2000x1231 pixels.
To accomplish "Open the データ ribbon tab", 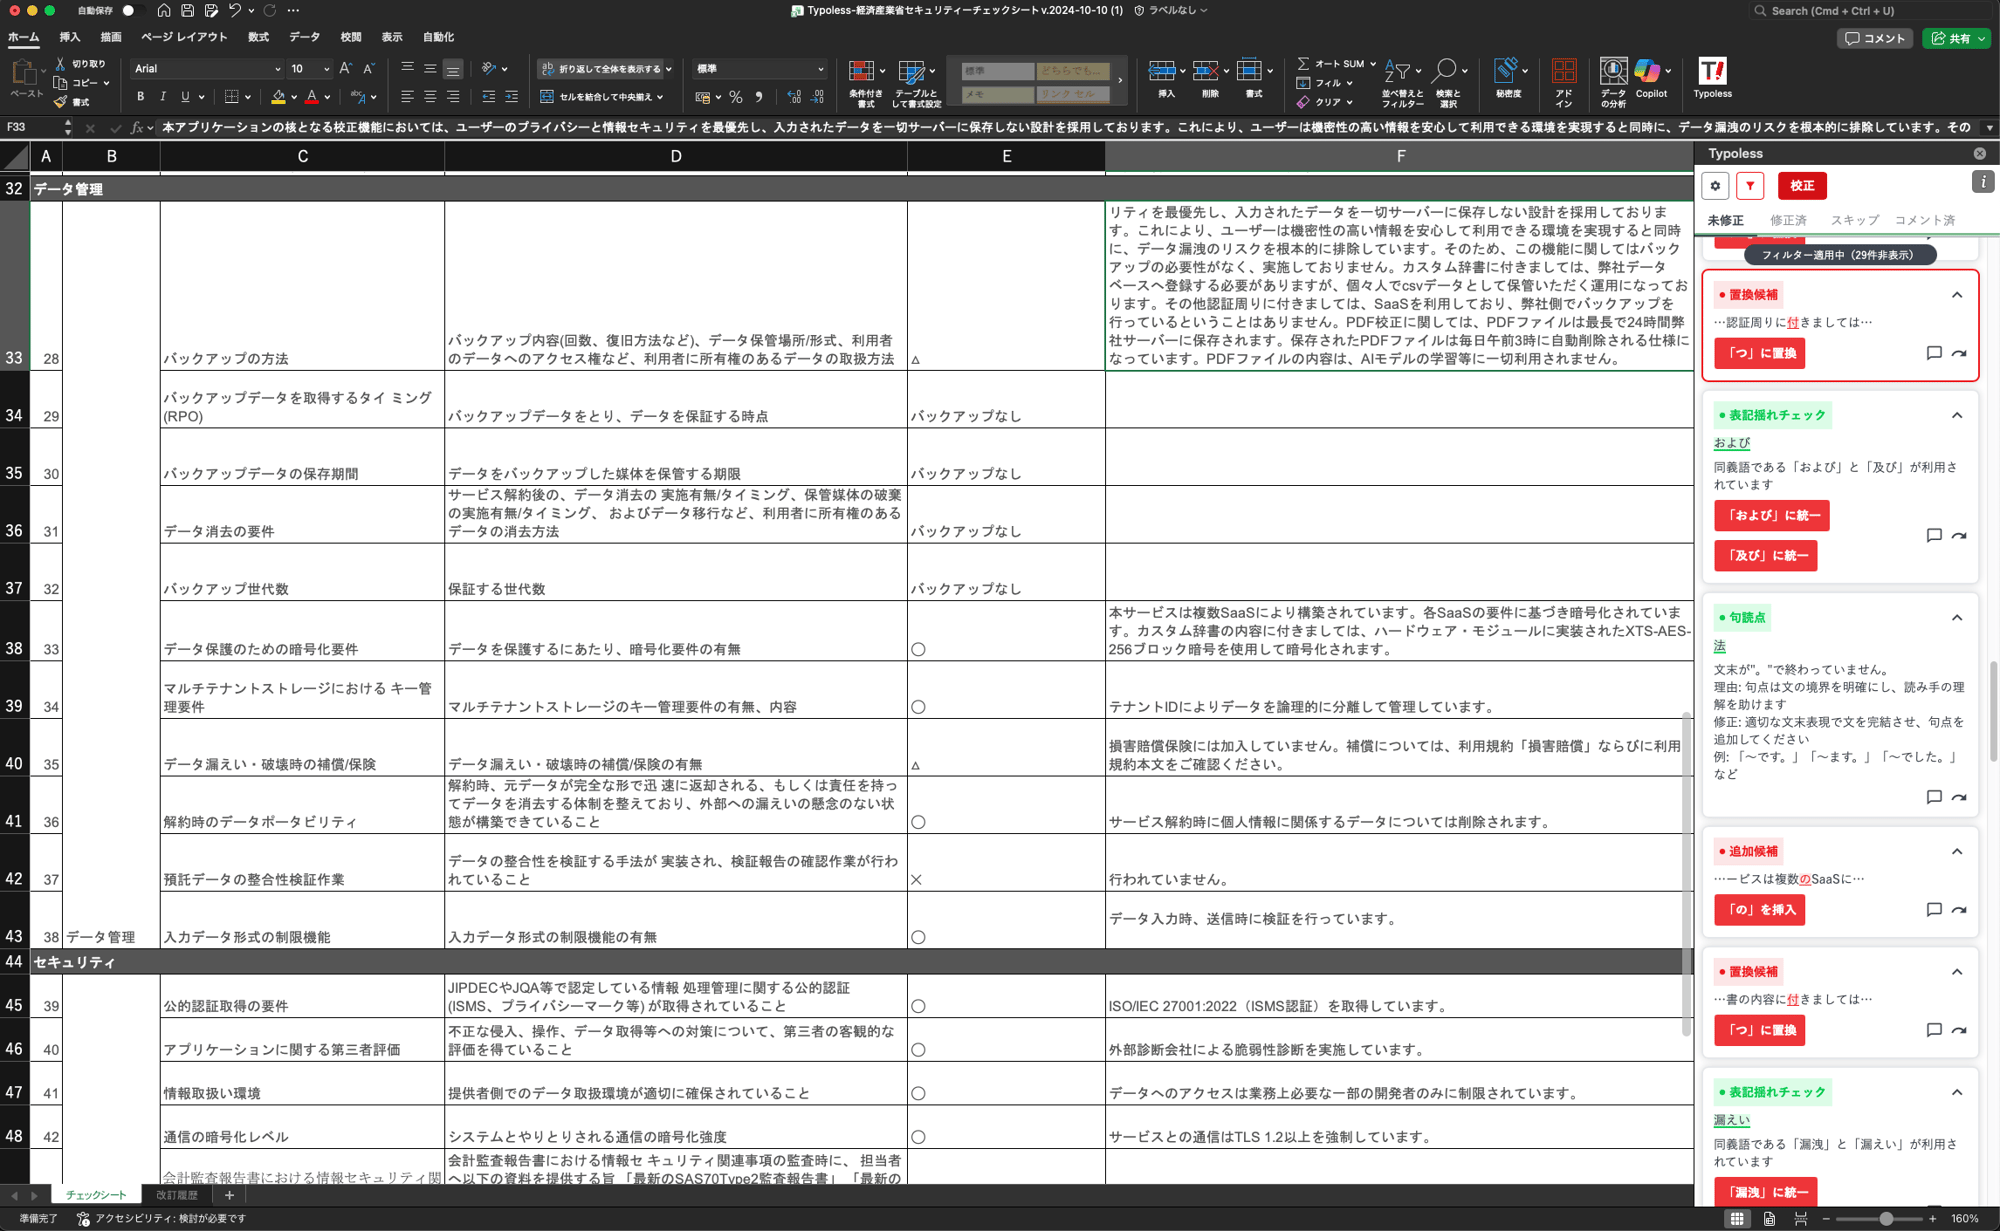I will [304, 37].
